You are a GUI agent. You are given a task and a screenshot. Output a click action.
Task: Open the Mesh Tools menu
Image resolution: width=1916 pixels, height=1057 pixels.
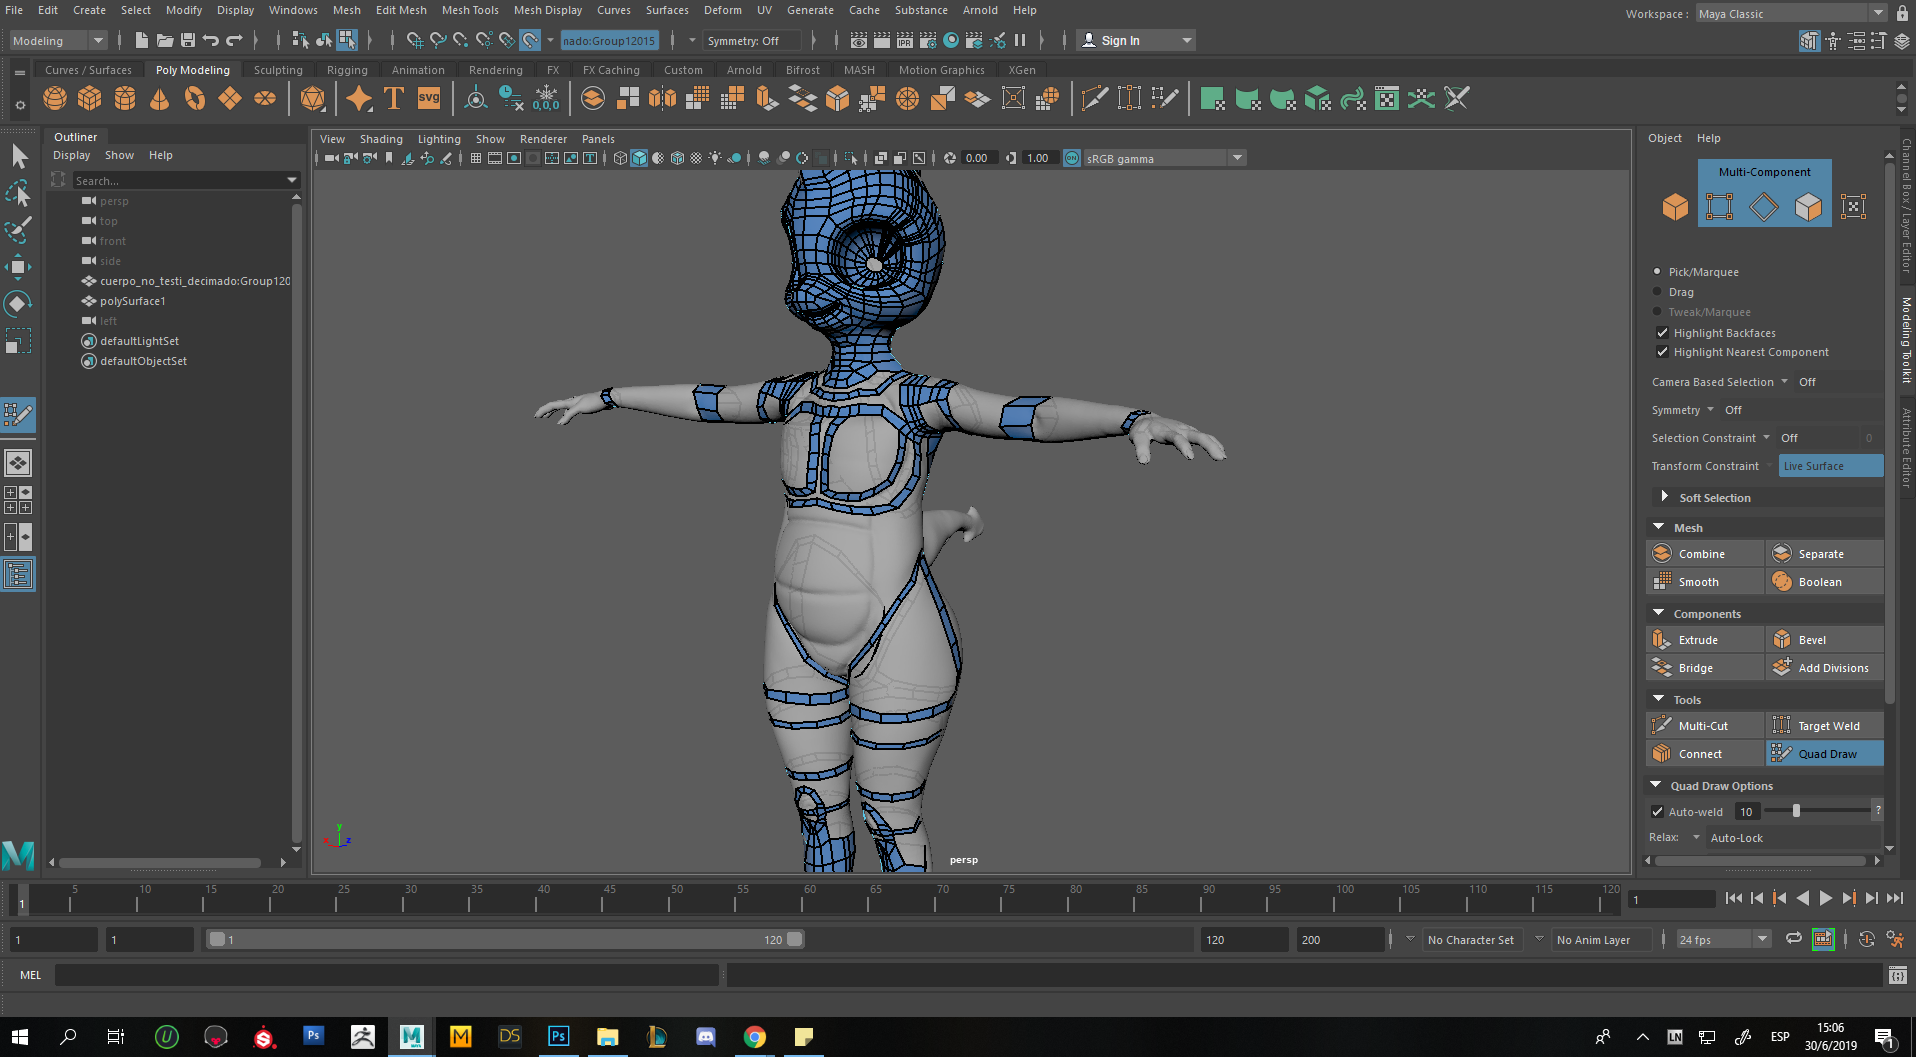coord(469,10)
